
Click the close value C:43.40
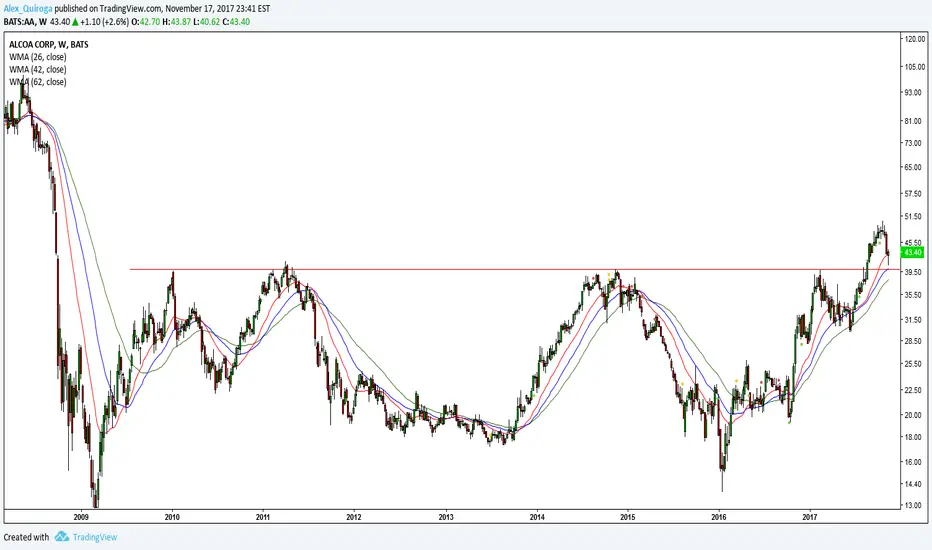point(237,22)
